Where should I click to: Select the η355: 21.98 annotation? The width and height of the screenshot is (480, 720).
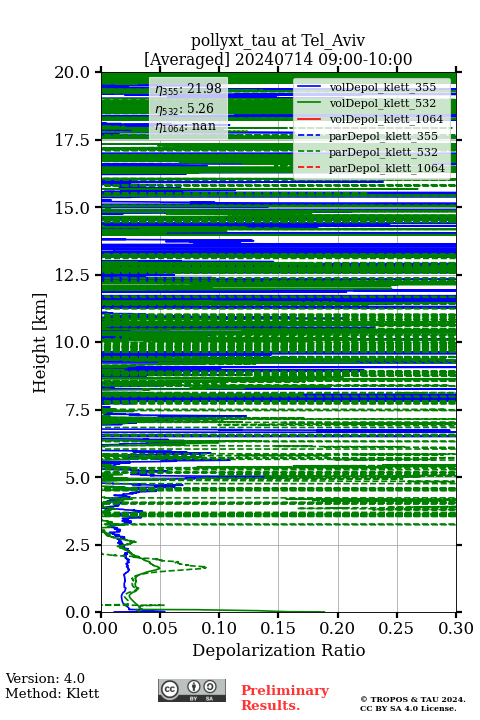pos(188,89)
